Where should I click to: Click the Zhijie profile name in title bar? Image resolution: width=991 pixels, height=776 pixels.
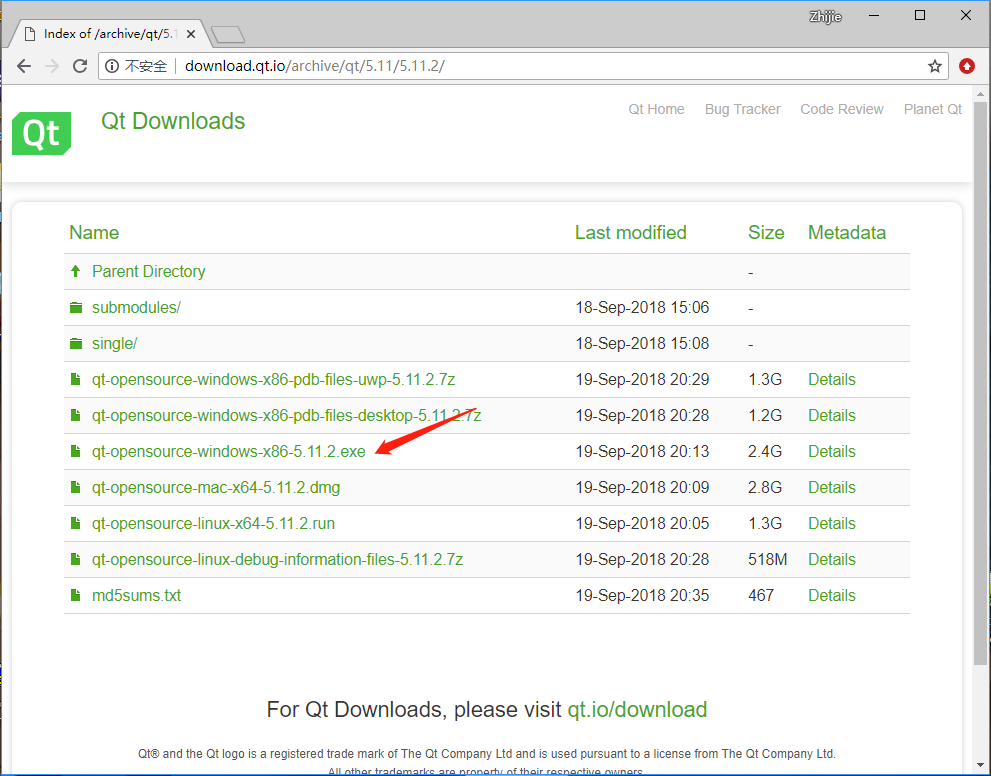825,16
